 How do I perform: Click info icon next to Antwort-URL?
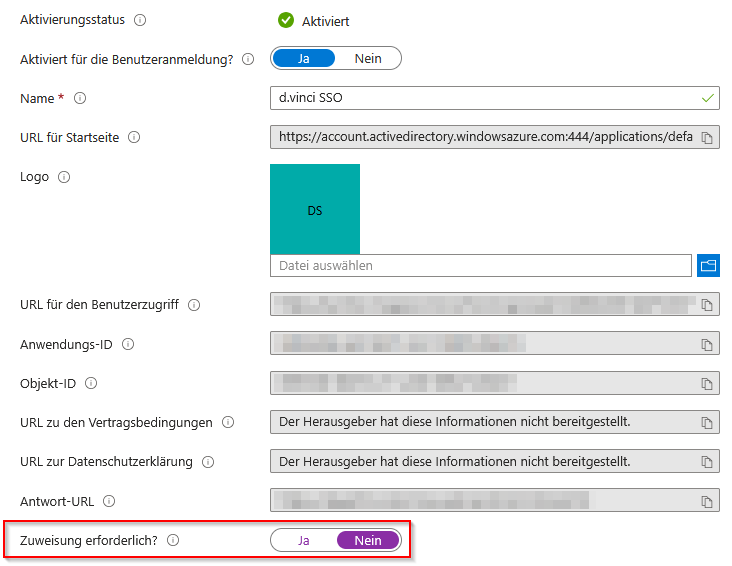[109, 501]
